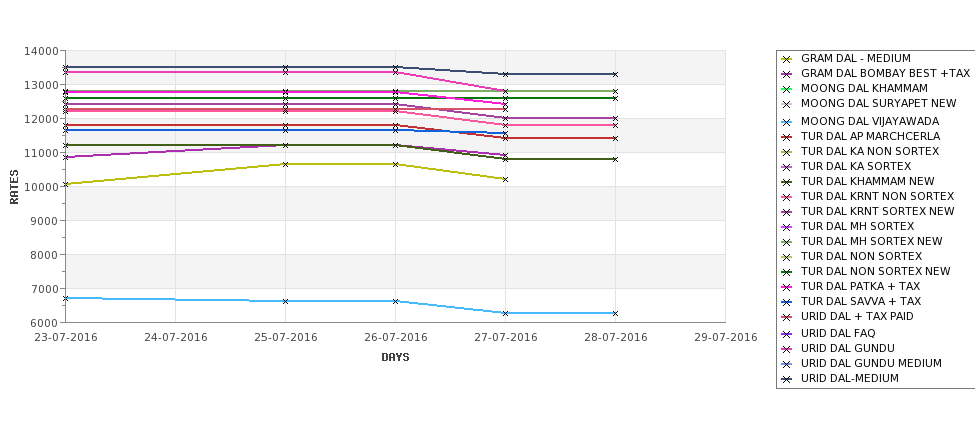Click the 14000 rate axis label
This screenshot has width=975, height=429.
pyautogui.click(x=41, y=51)
